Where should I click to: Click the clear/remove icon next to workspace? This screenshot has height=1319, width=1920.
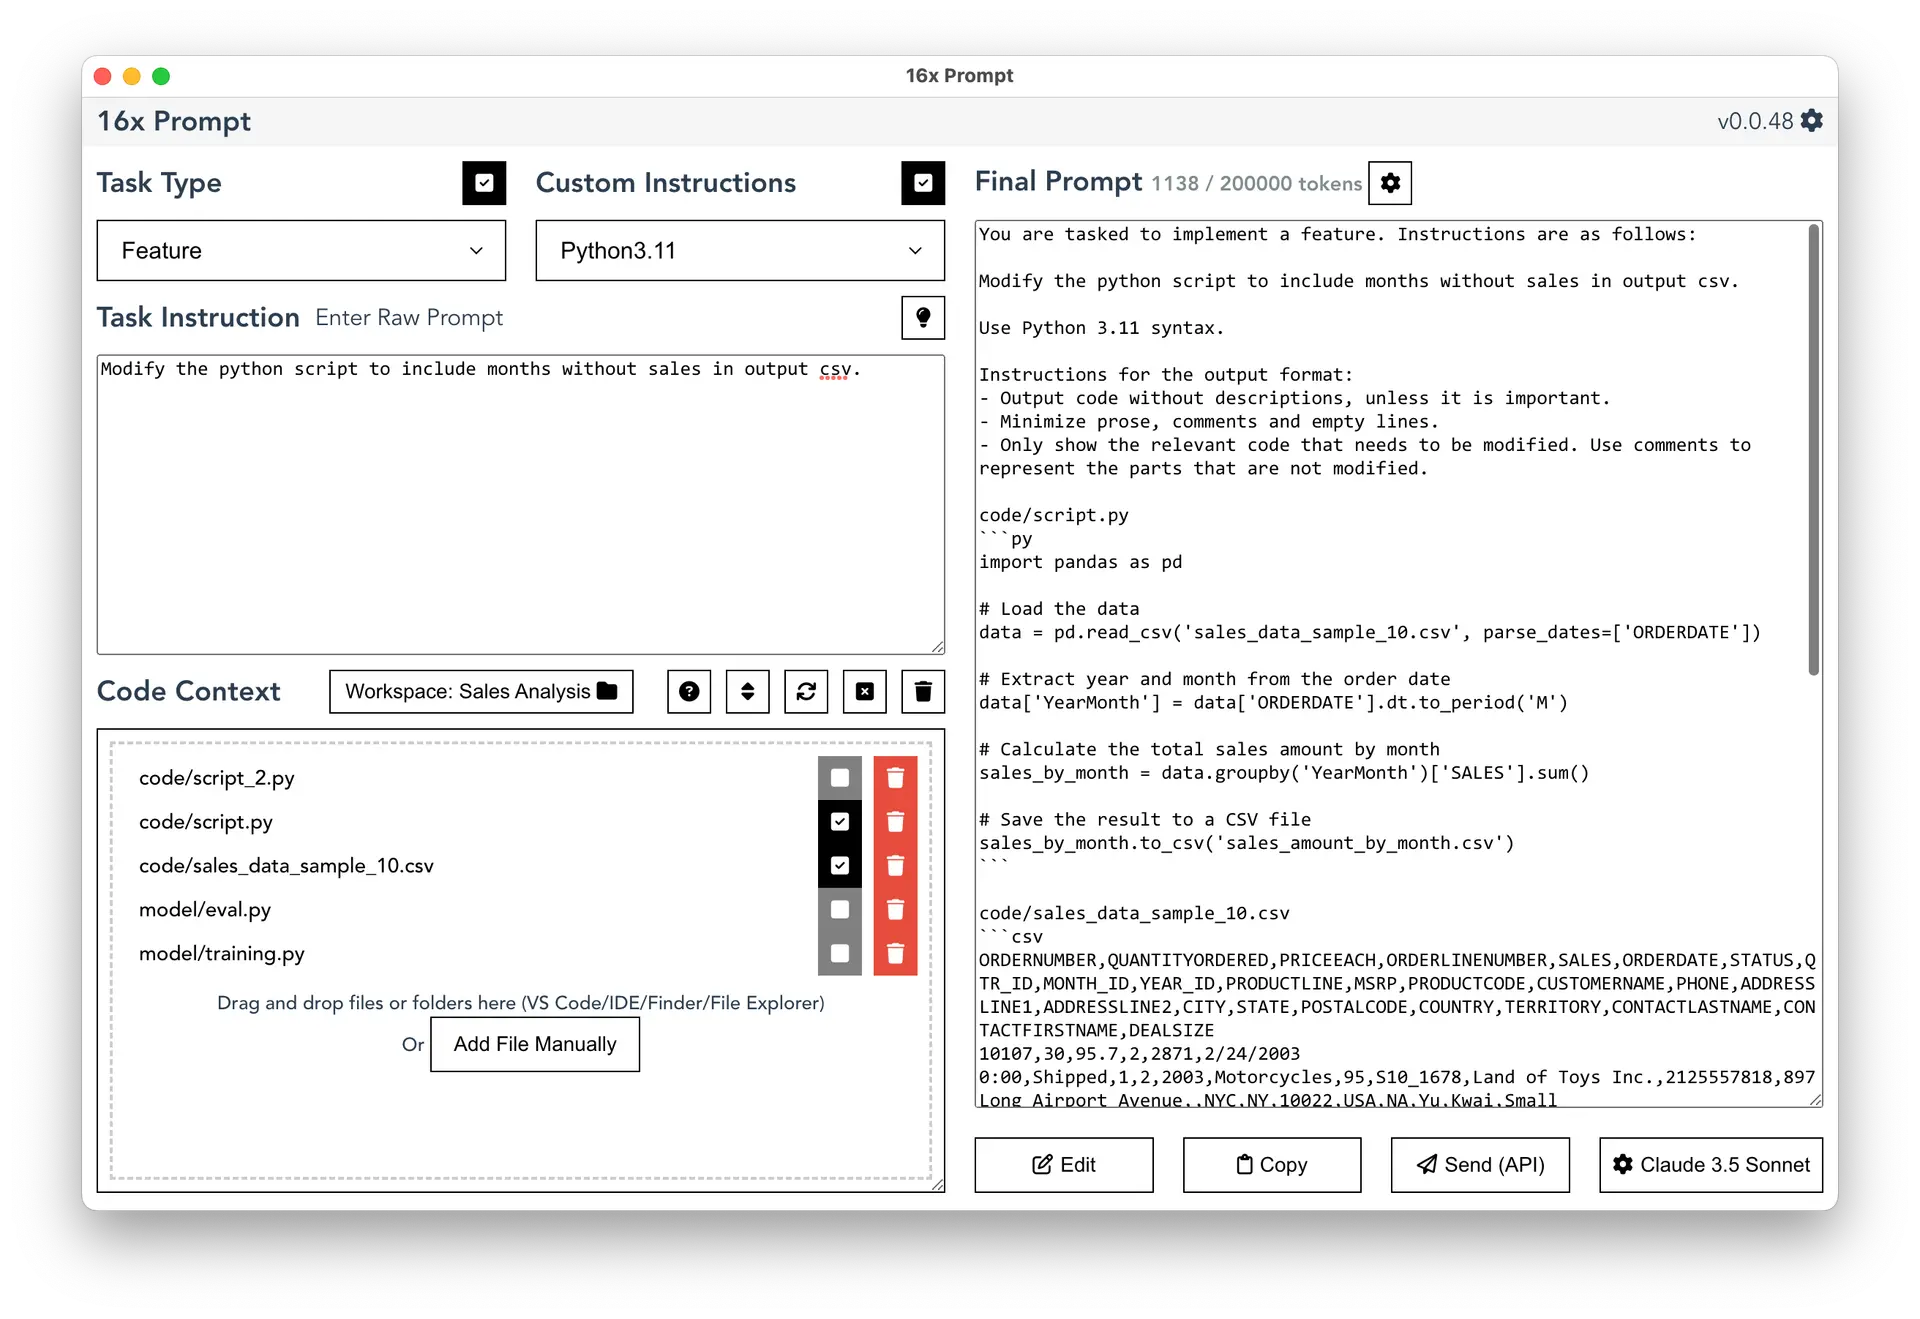867,692
